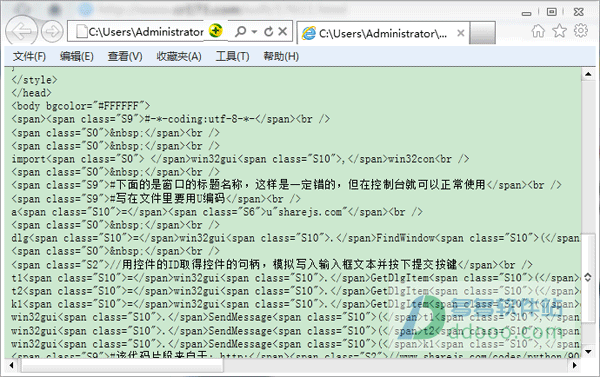Click the comment '//用控件的ID取得控件的句柄'
600x377 pixels.
[x=185, y=264]
